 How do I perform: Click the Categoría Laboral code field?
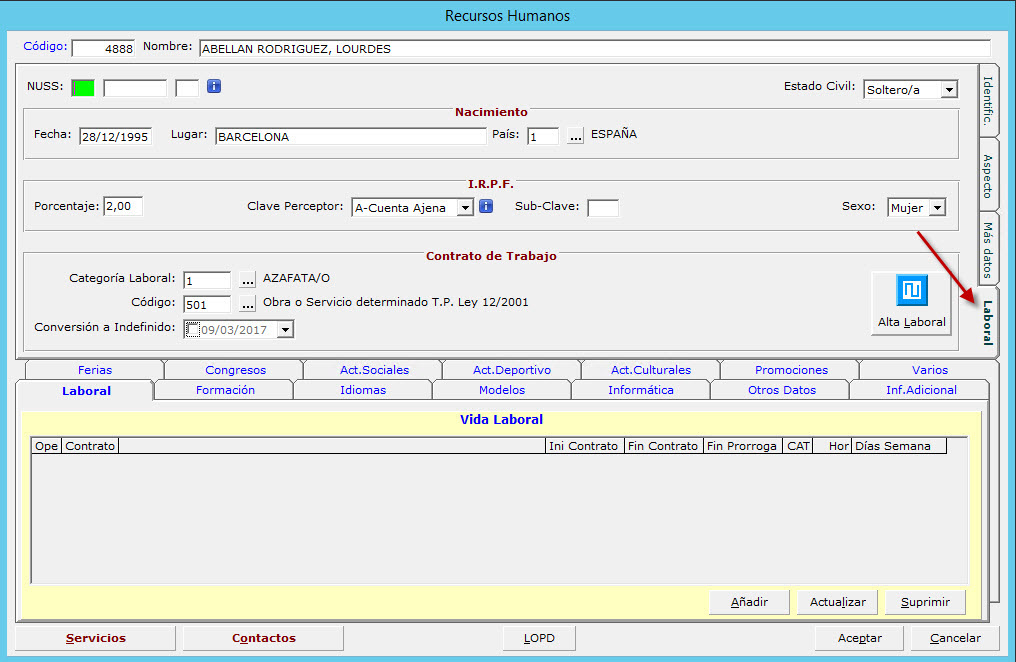pyautogui.click(x=207, y=280)
